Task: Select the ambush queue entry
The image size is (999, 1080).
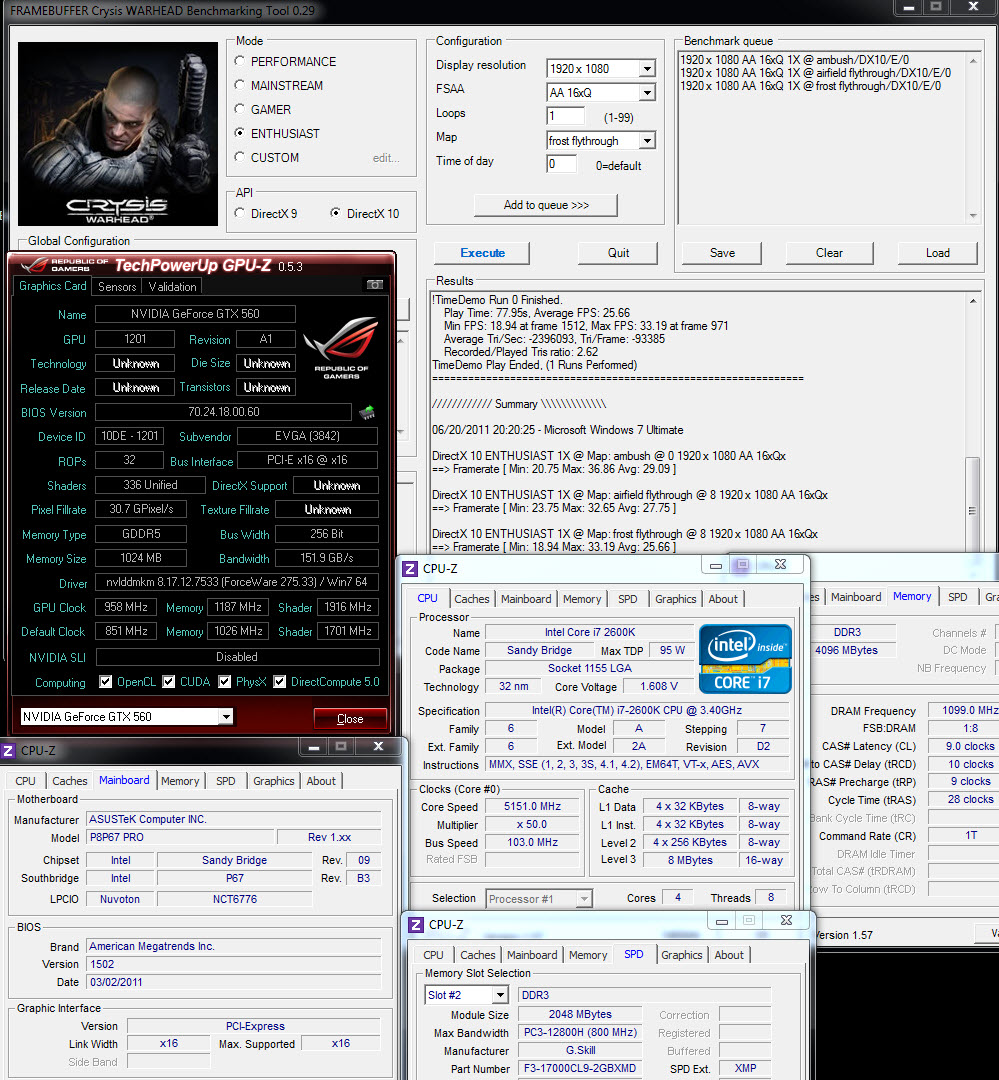Action: coord(794,60)
